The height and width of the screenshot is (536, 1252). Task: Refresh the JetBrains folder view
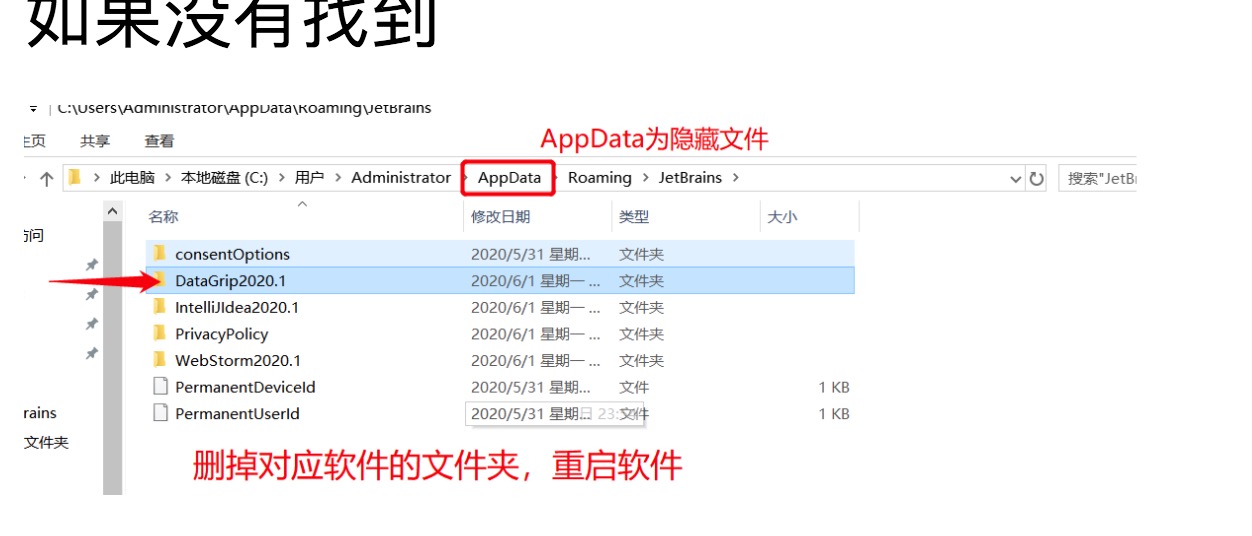1037,179
